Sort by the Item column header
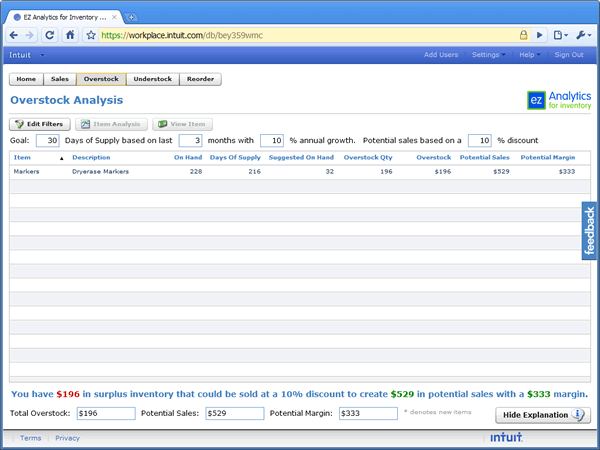The height and width of the screenshot is (450, 600). coord(22,157)
